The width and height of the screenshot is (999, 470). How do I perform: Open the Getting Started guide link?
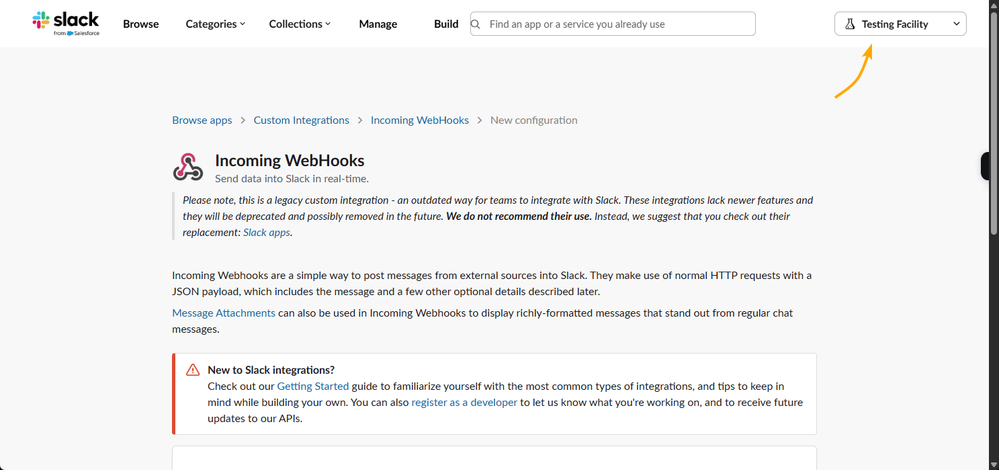(x=313, y=386)
